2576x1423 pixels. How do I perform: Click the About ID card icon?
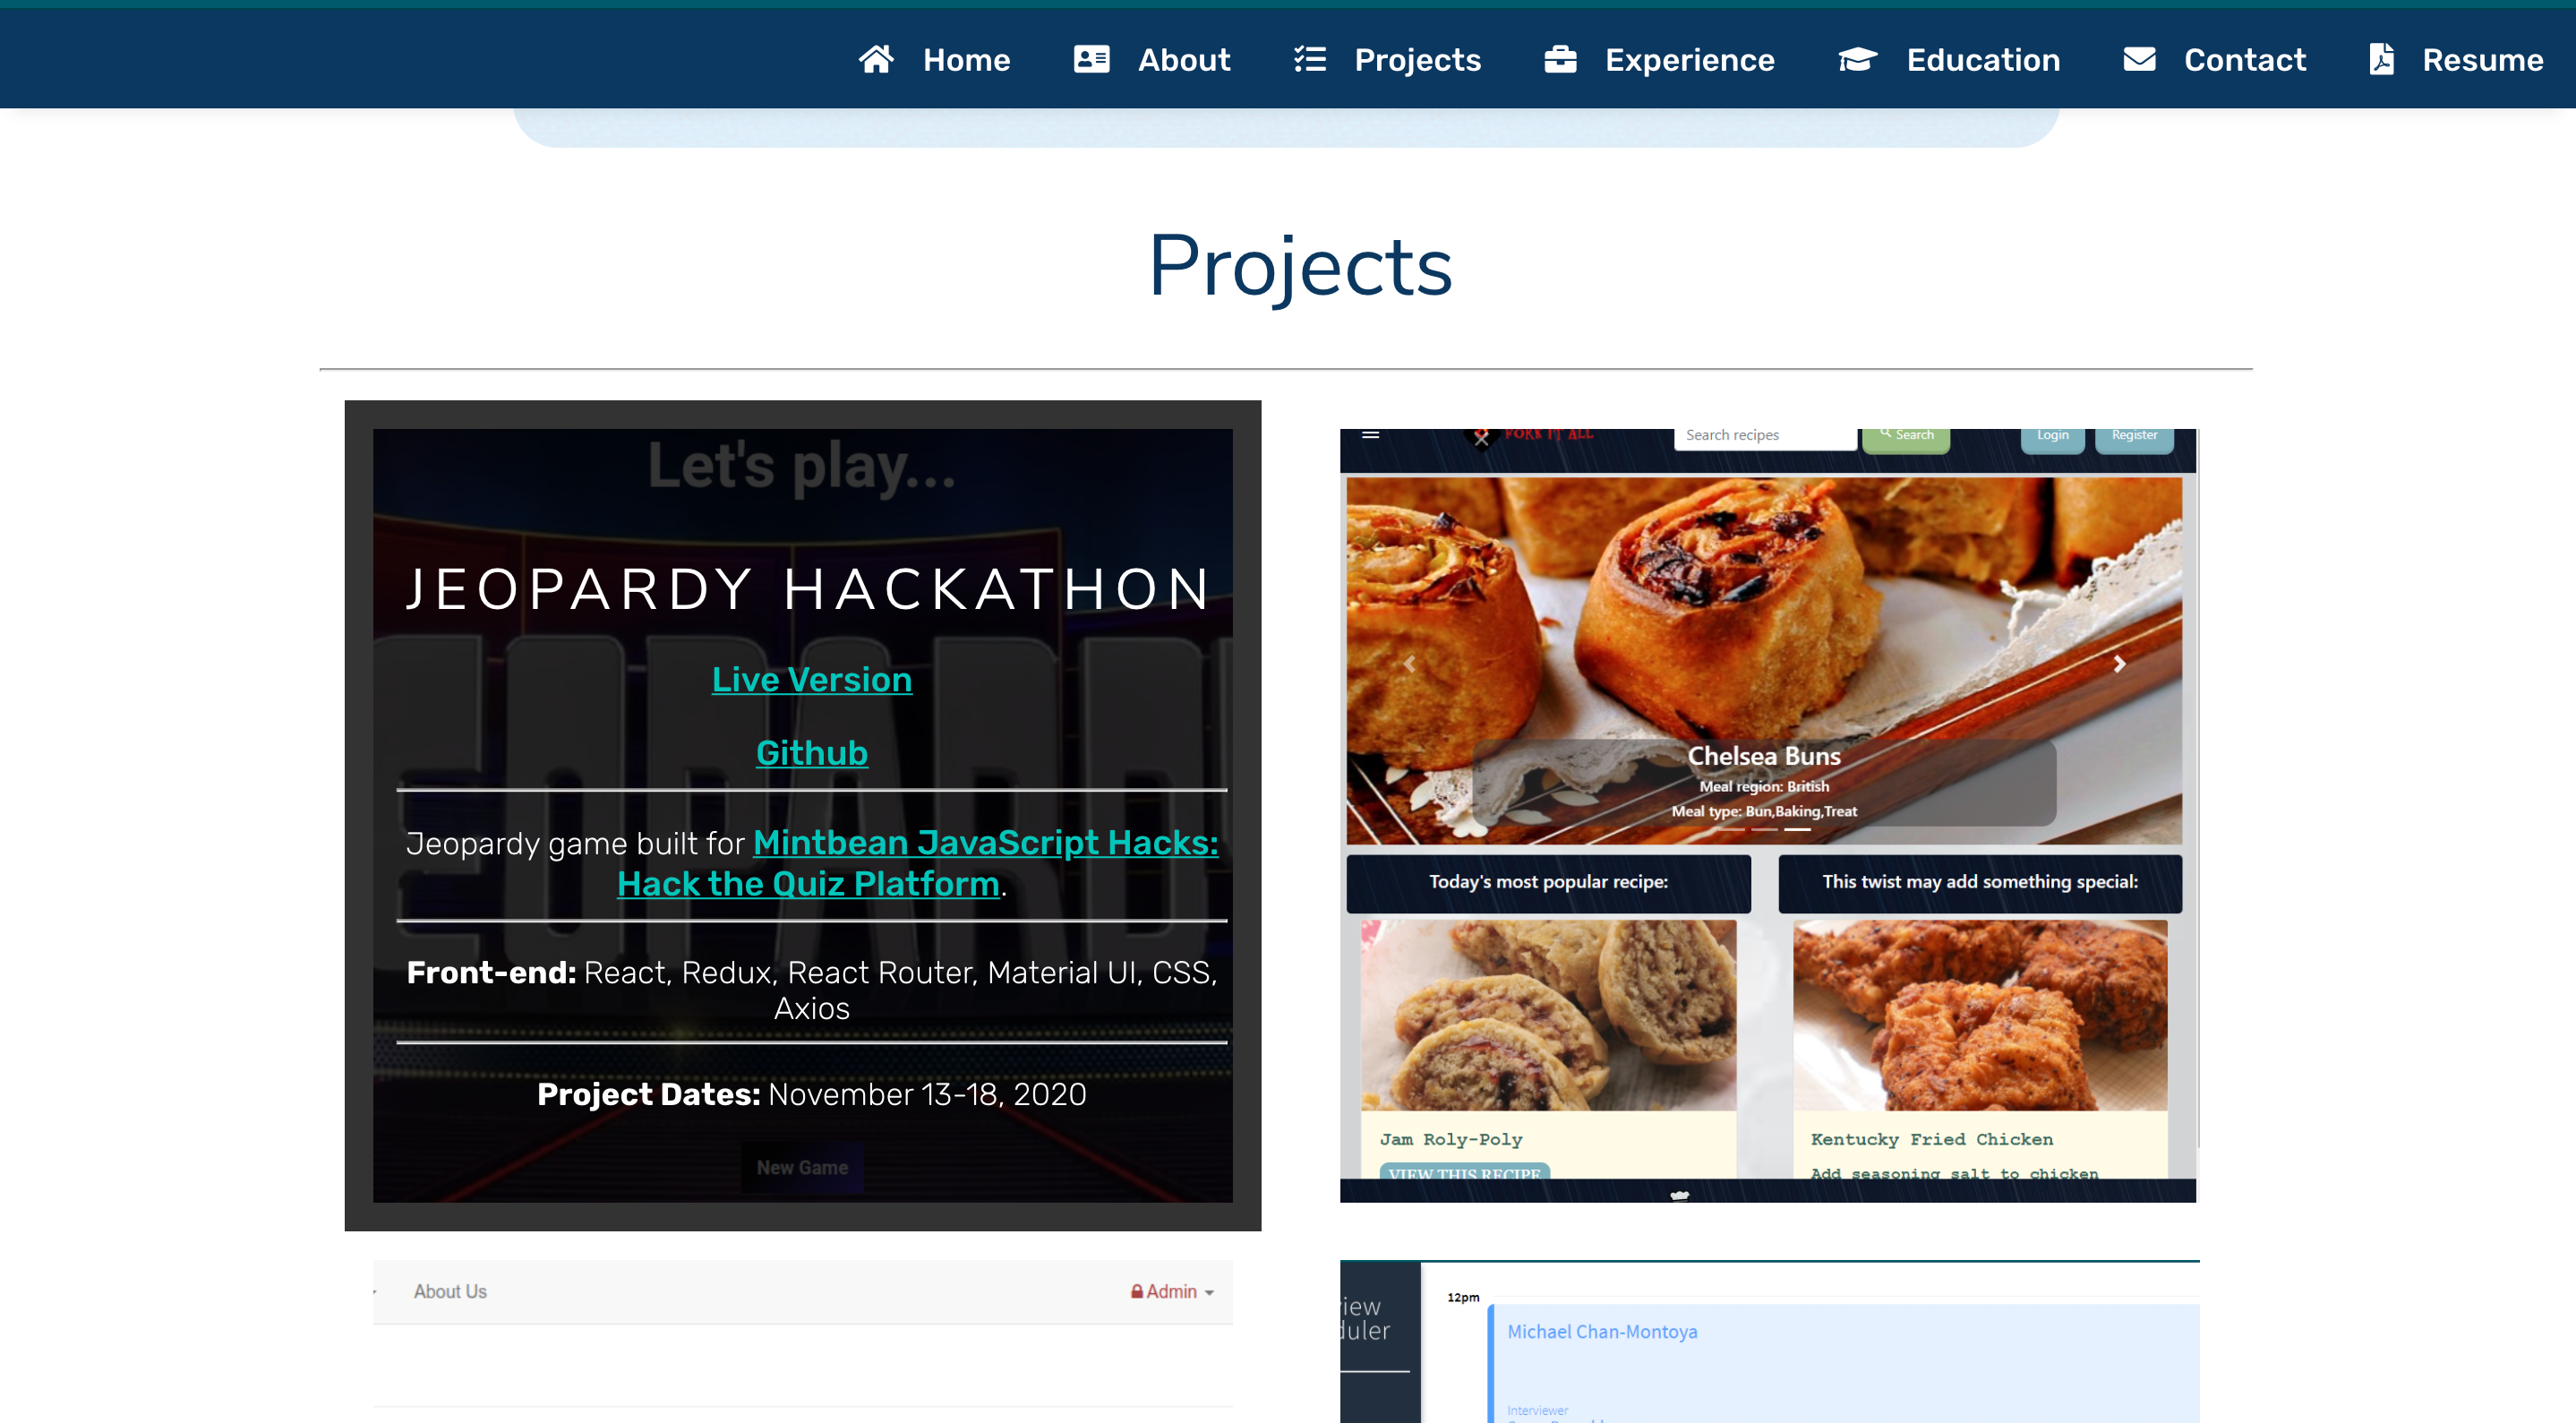click(x=1091, y=59)
